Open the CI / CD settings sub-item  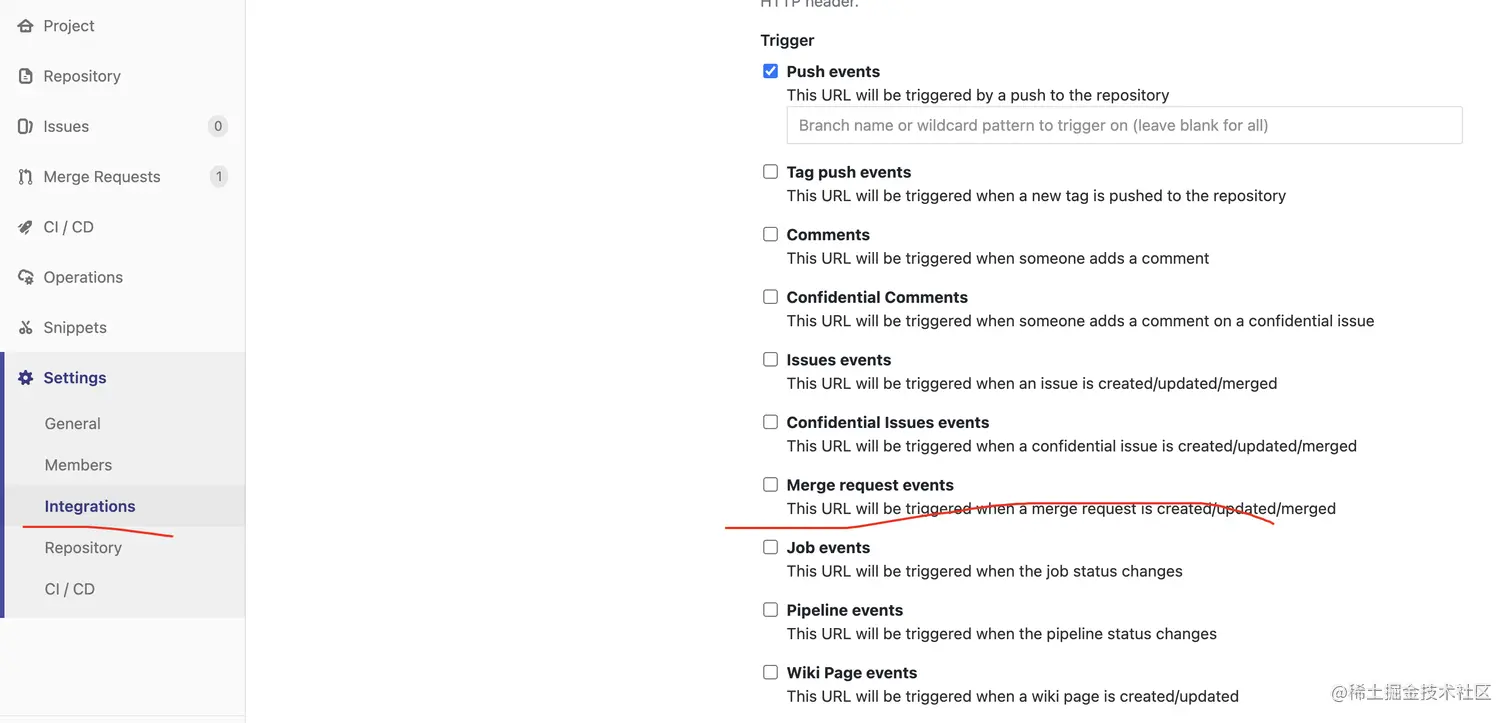click(70, 589)
